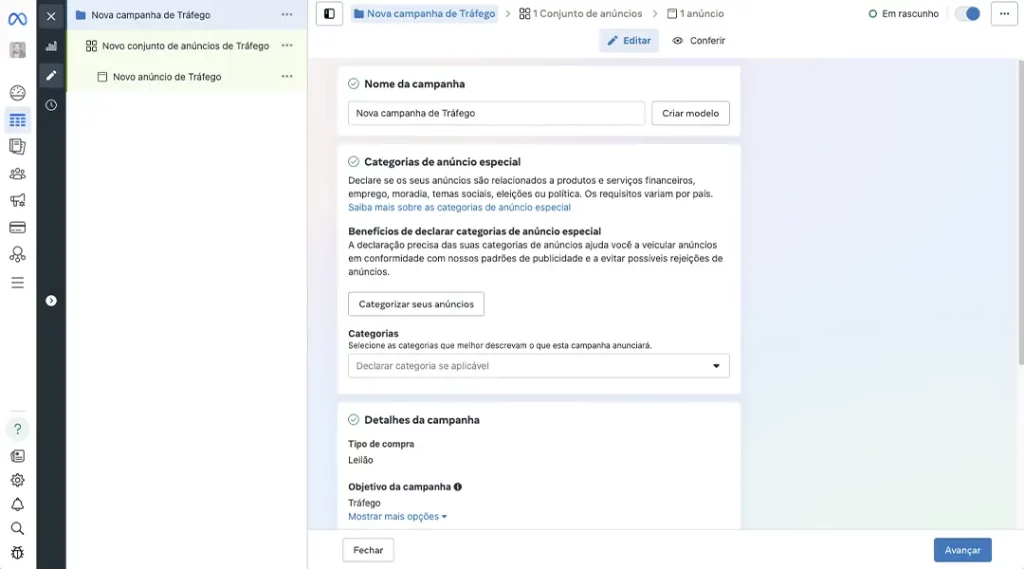Open the Declarar categoria se aplicável dropdown

538,366
